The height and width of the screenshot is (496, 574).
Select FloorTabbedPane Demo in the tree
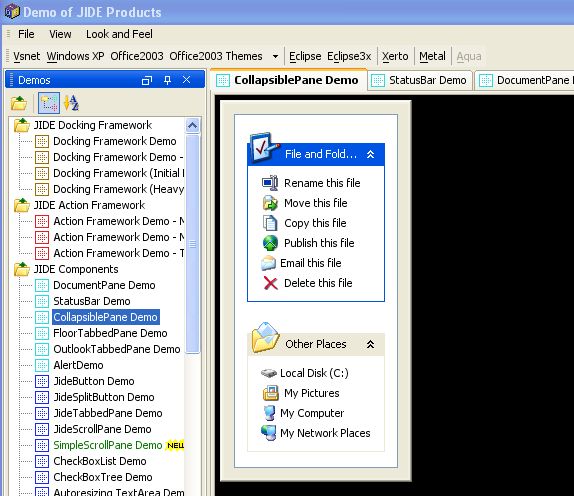[110, 333]
